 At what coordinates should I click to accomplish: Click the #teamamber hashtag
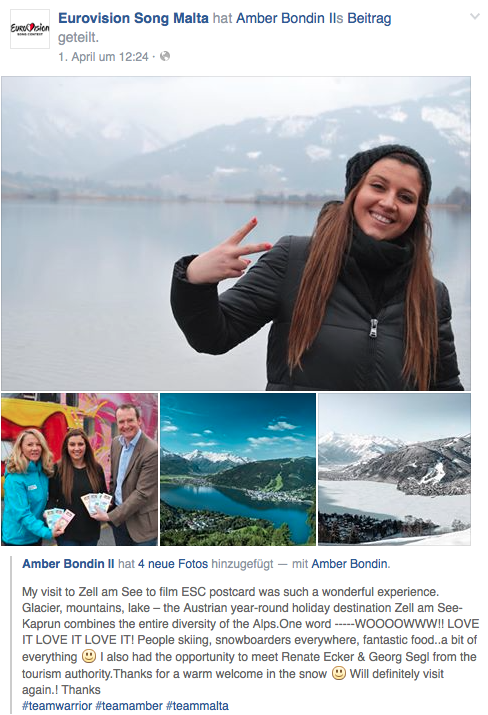[x=129, y=706]
